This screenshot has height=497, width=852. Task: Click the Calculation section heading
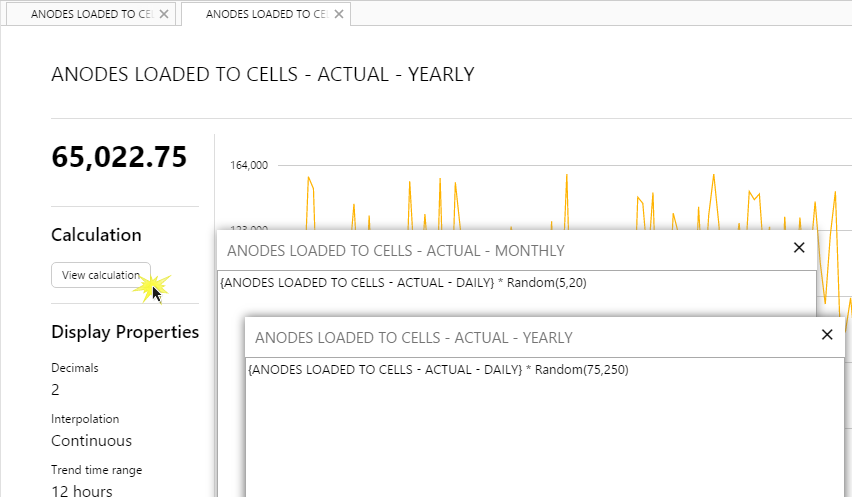(96, 235)
